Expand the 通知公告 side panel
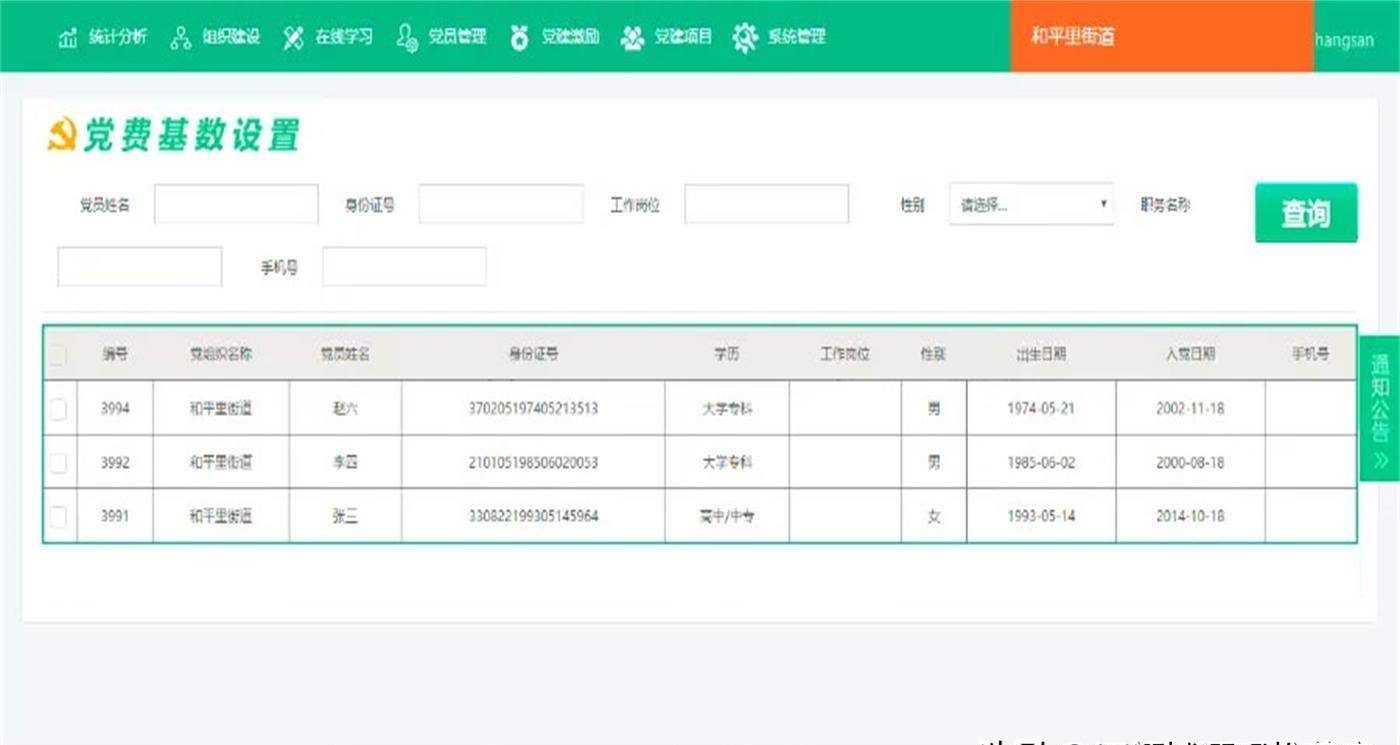 [x=1380, y=408]
